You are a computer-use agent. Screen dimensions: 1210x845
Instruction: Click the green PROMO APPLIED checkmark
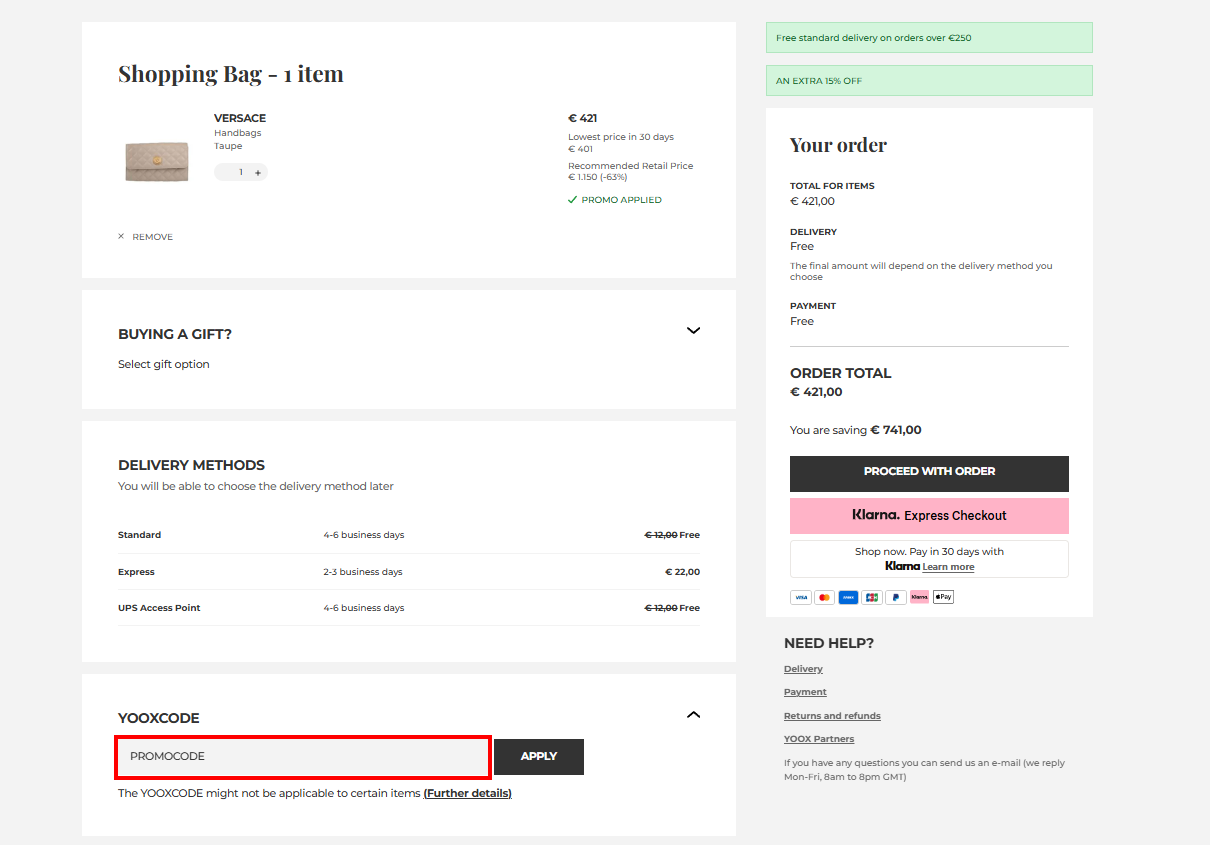pyautogui.click(x=573, y=200)
